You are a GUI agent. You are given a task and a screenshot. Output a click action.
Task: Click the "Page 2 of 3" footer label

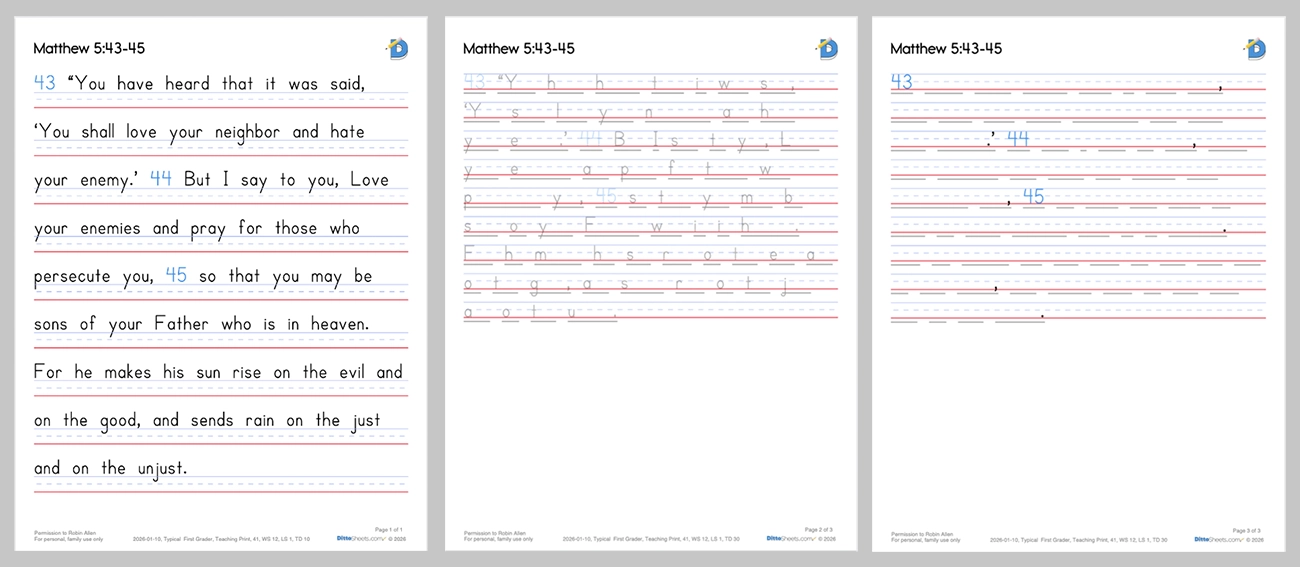tap(819, 529)
